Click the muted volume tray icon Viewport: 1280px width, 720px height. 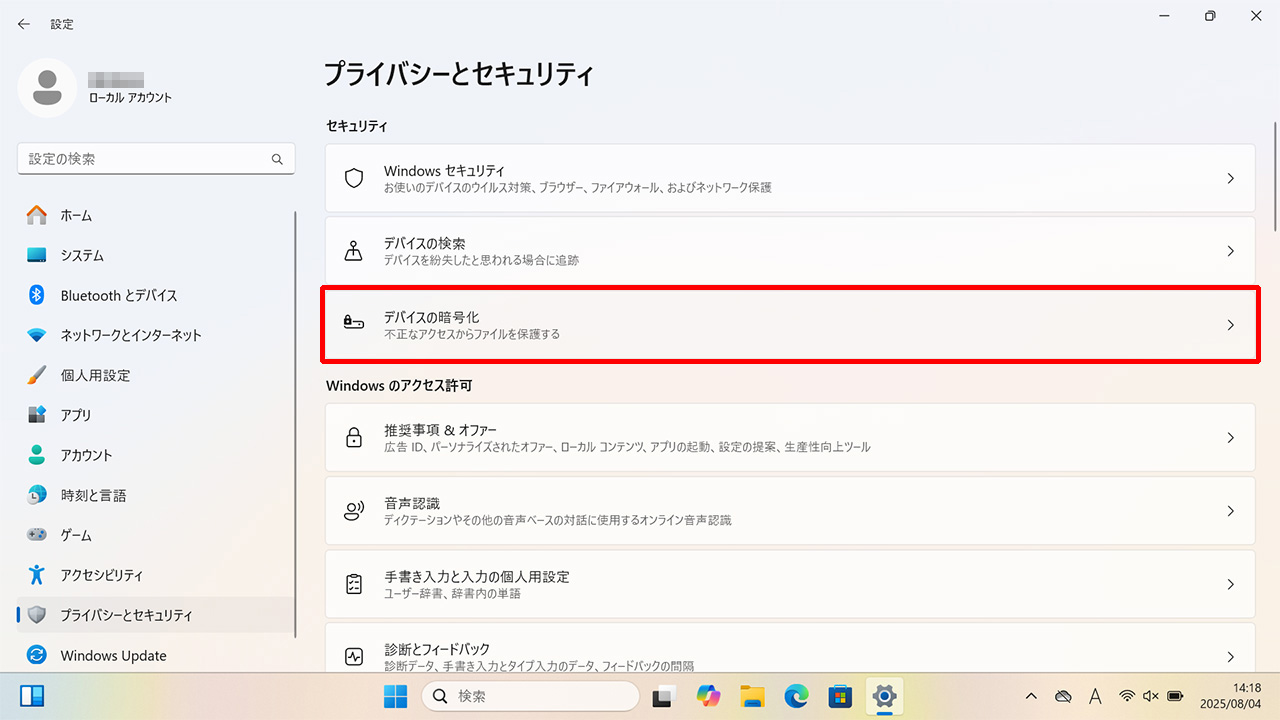(x=1151, y=695)
